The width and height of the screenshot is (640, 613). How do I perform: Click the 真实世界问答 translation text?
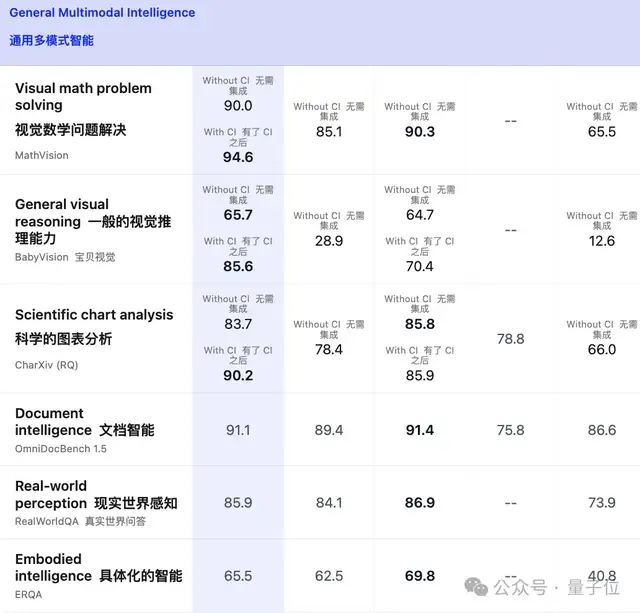[116, 522]
